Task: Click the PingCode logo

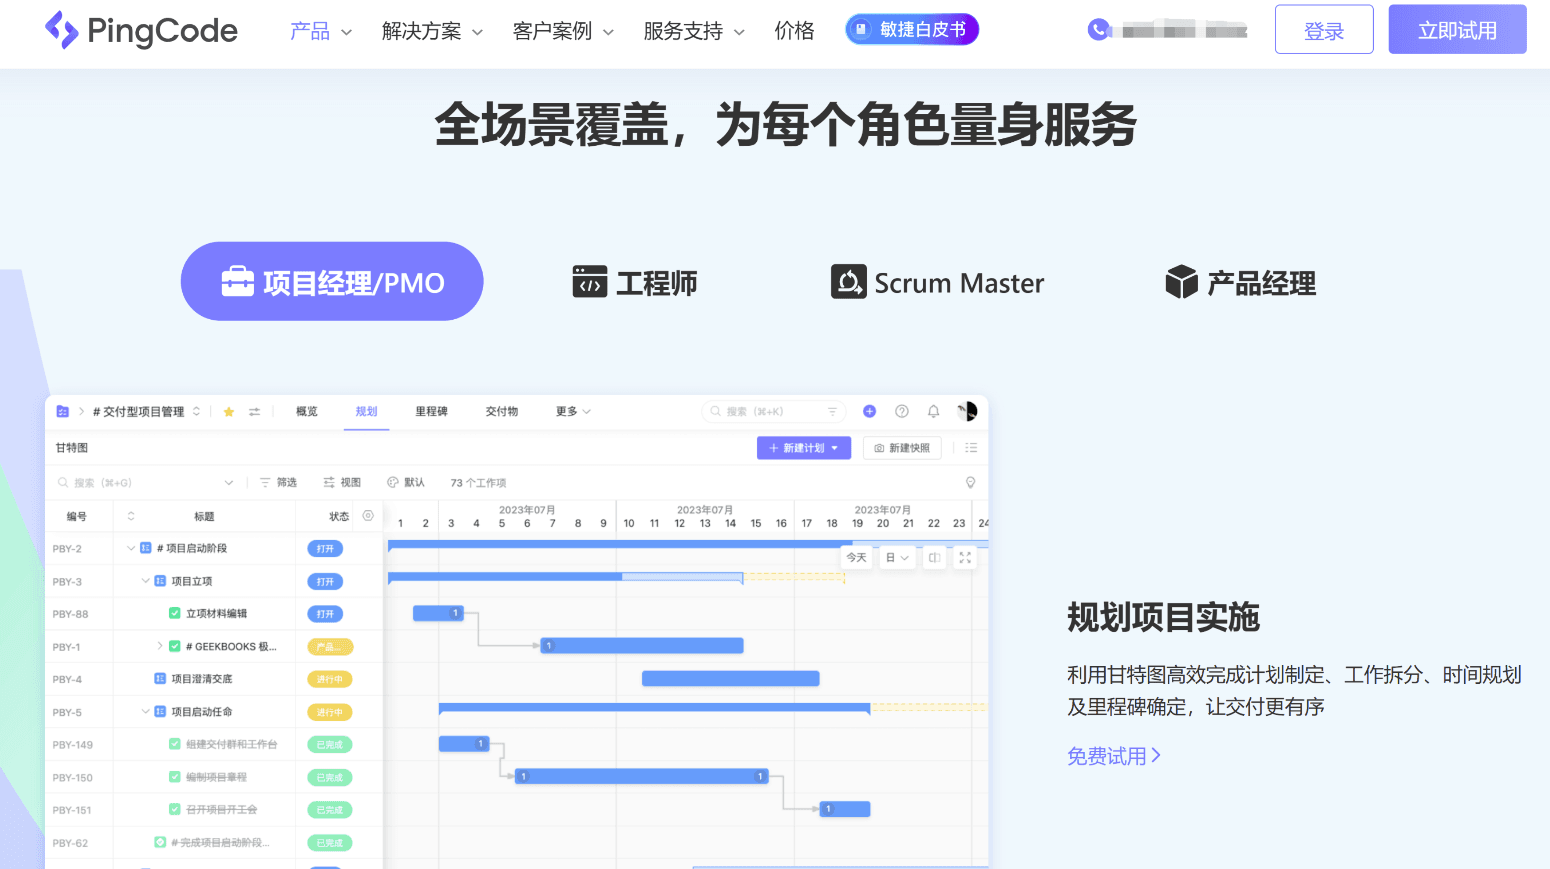Action: click(141, 30)
